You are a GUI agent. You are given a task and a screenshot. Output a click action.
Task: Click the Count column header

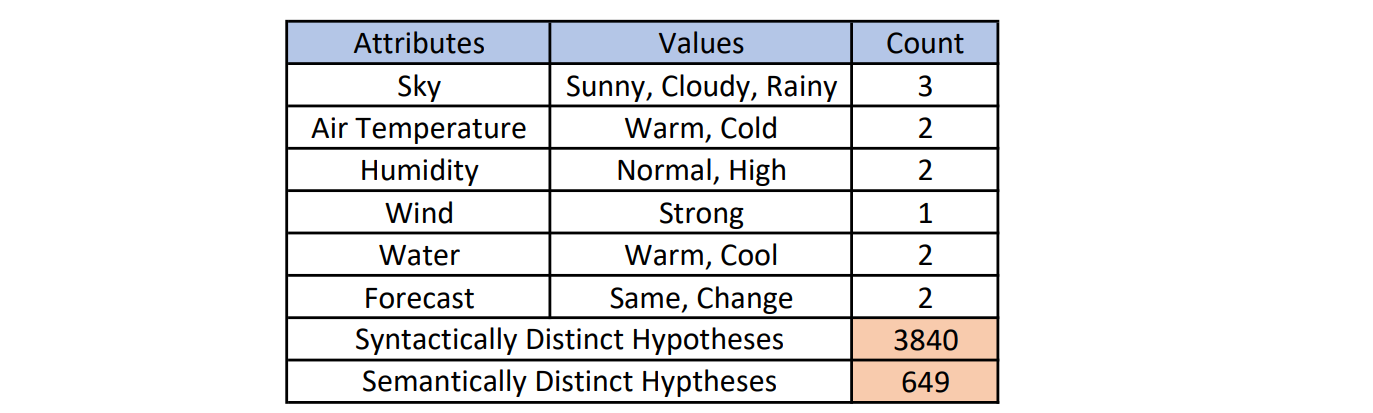tap(924, 43)
